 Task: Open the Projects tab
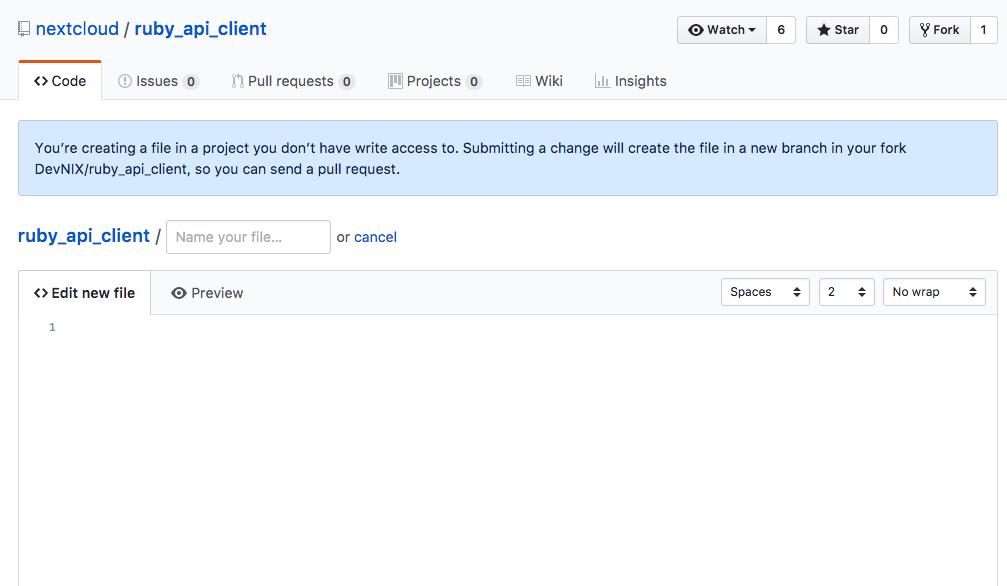[x=435, y=81]
